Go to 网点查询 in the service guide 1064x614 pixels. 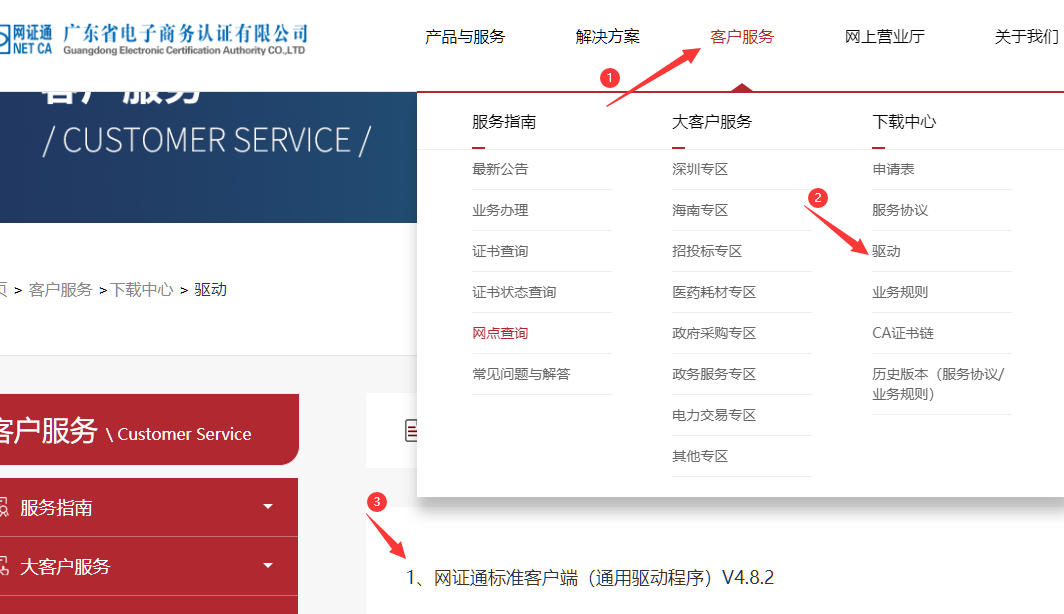(500, 333)
